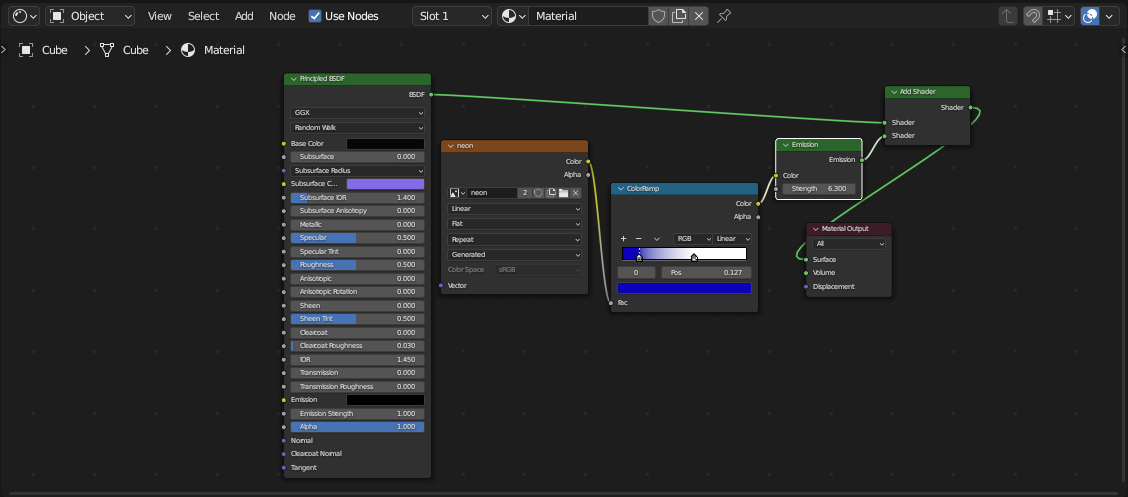Open the black Emission color swatch
Screen dimensions: 1128x497
point(386,400)
